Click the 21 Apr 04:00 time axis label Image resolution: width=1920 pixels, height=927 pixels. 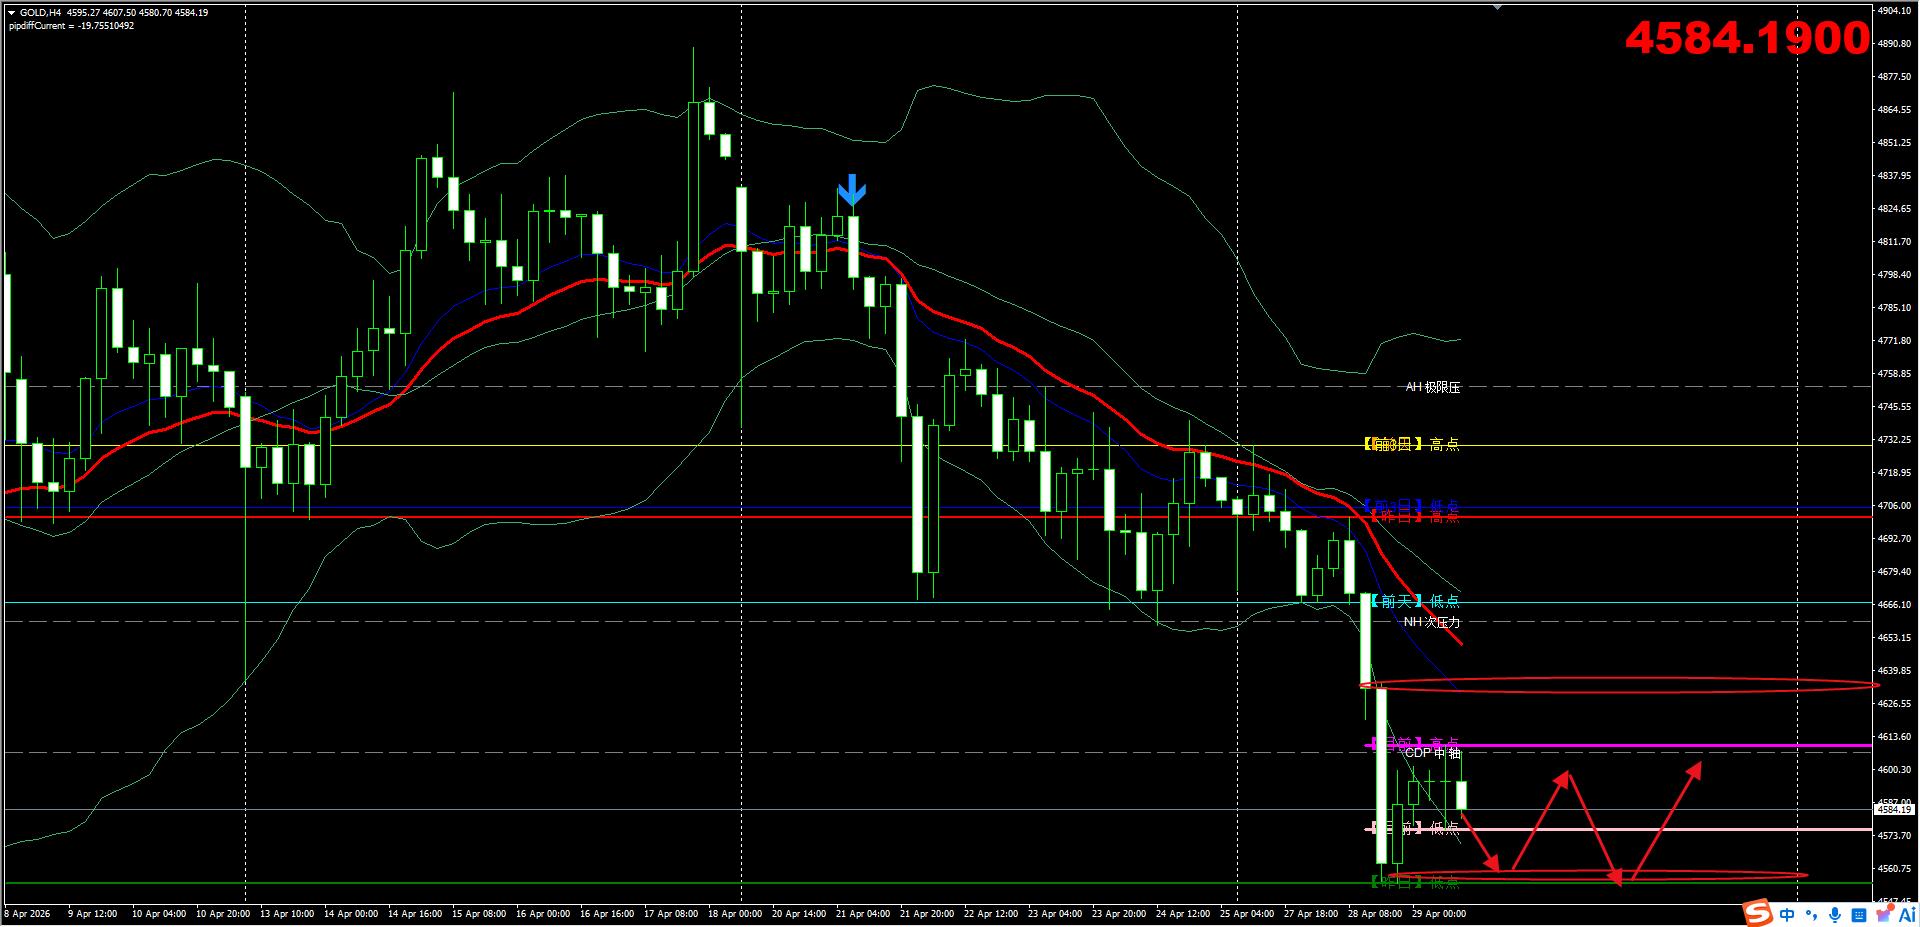[x=862, y=913]
